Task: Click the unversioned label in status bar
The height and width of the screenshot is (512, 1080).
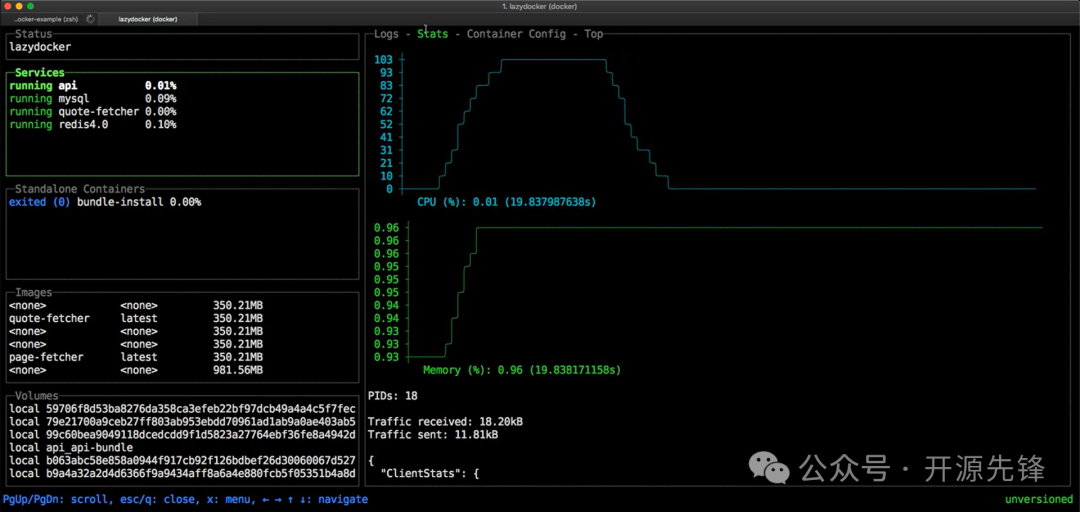Action: point(1039,500)
